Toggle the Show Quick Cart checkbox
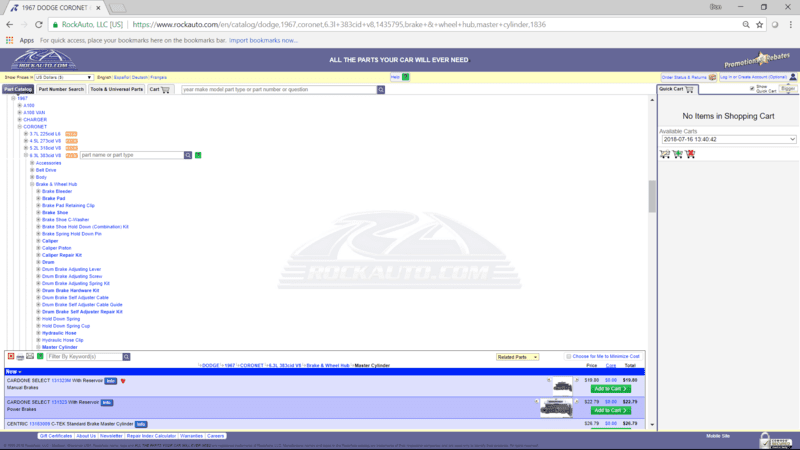Viewport: 800px width, 450px height. (x=752, y=88)
